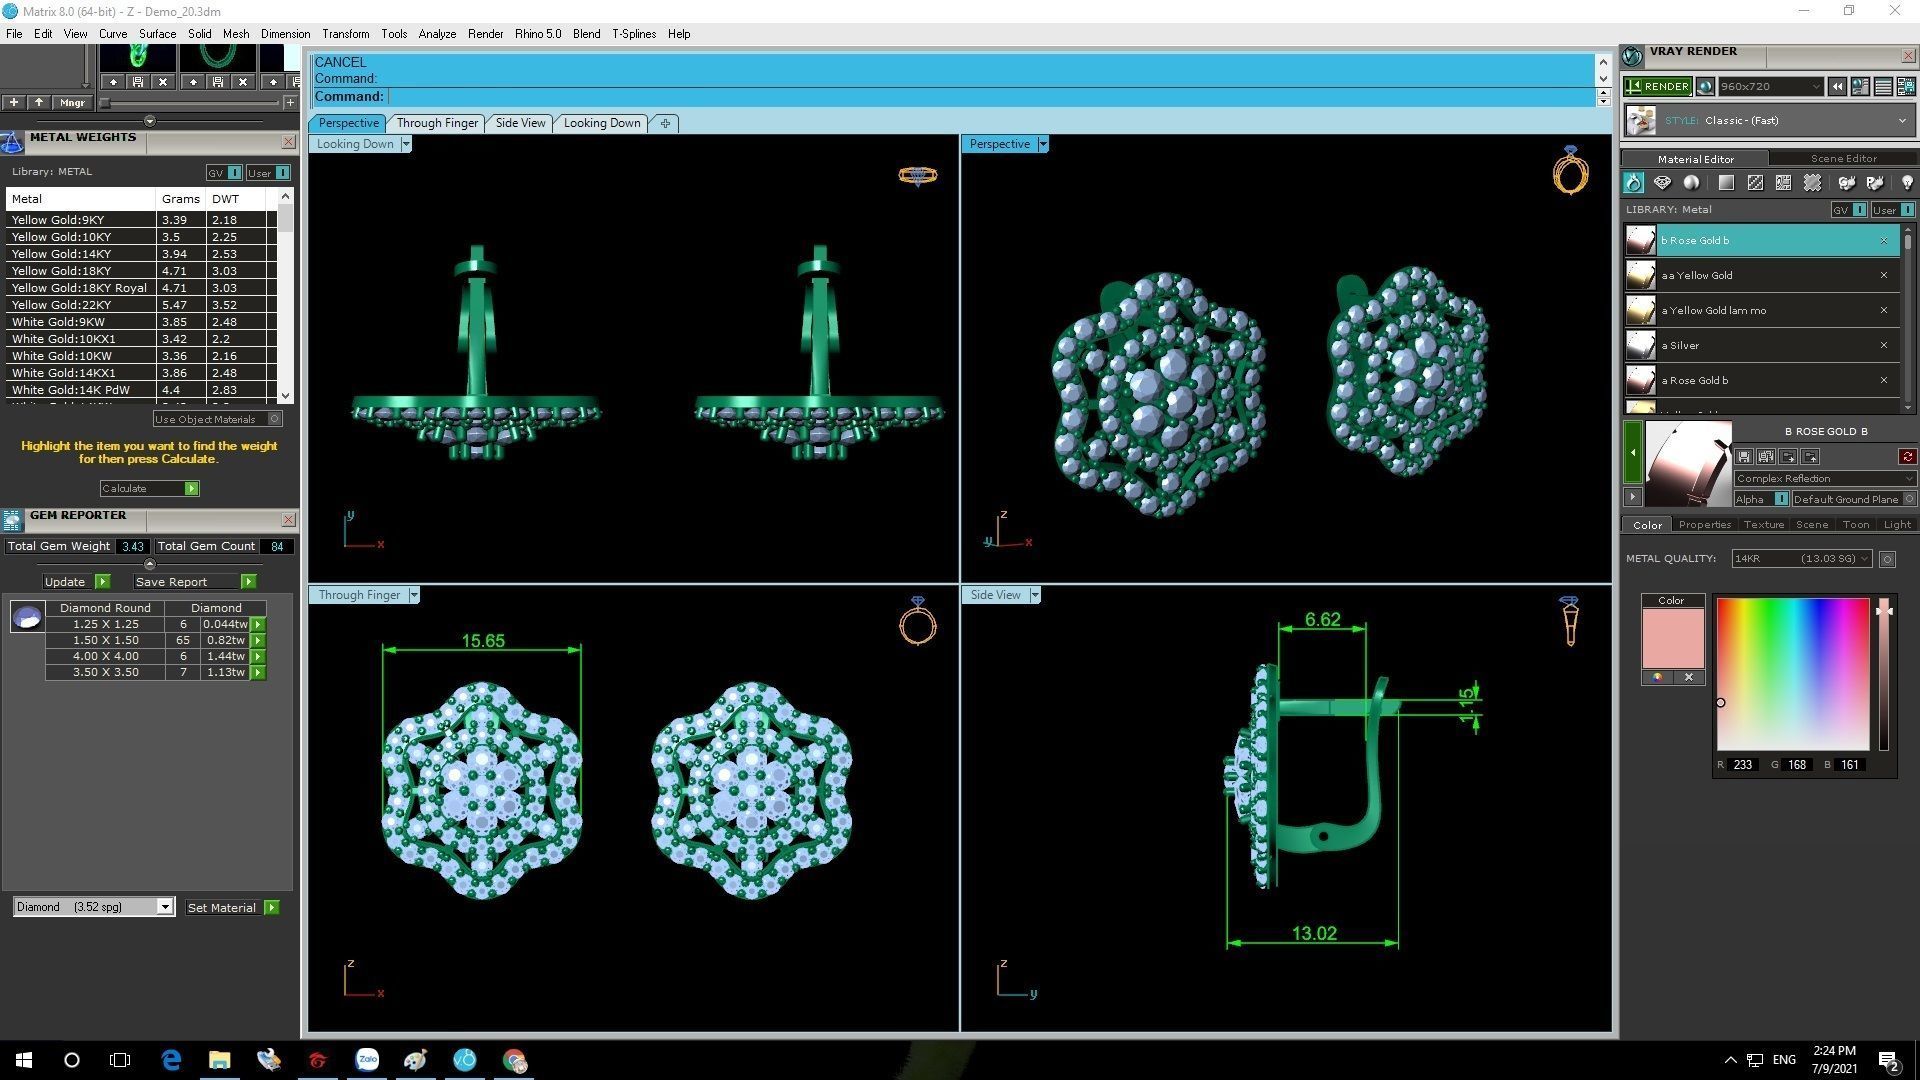
Task: Click the rewind arrows icon beside resolution
Action: 1838,87
